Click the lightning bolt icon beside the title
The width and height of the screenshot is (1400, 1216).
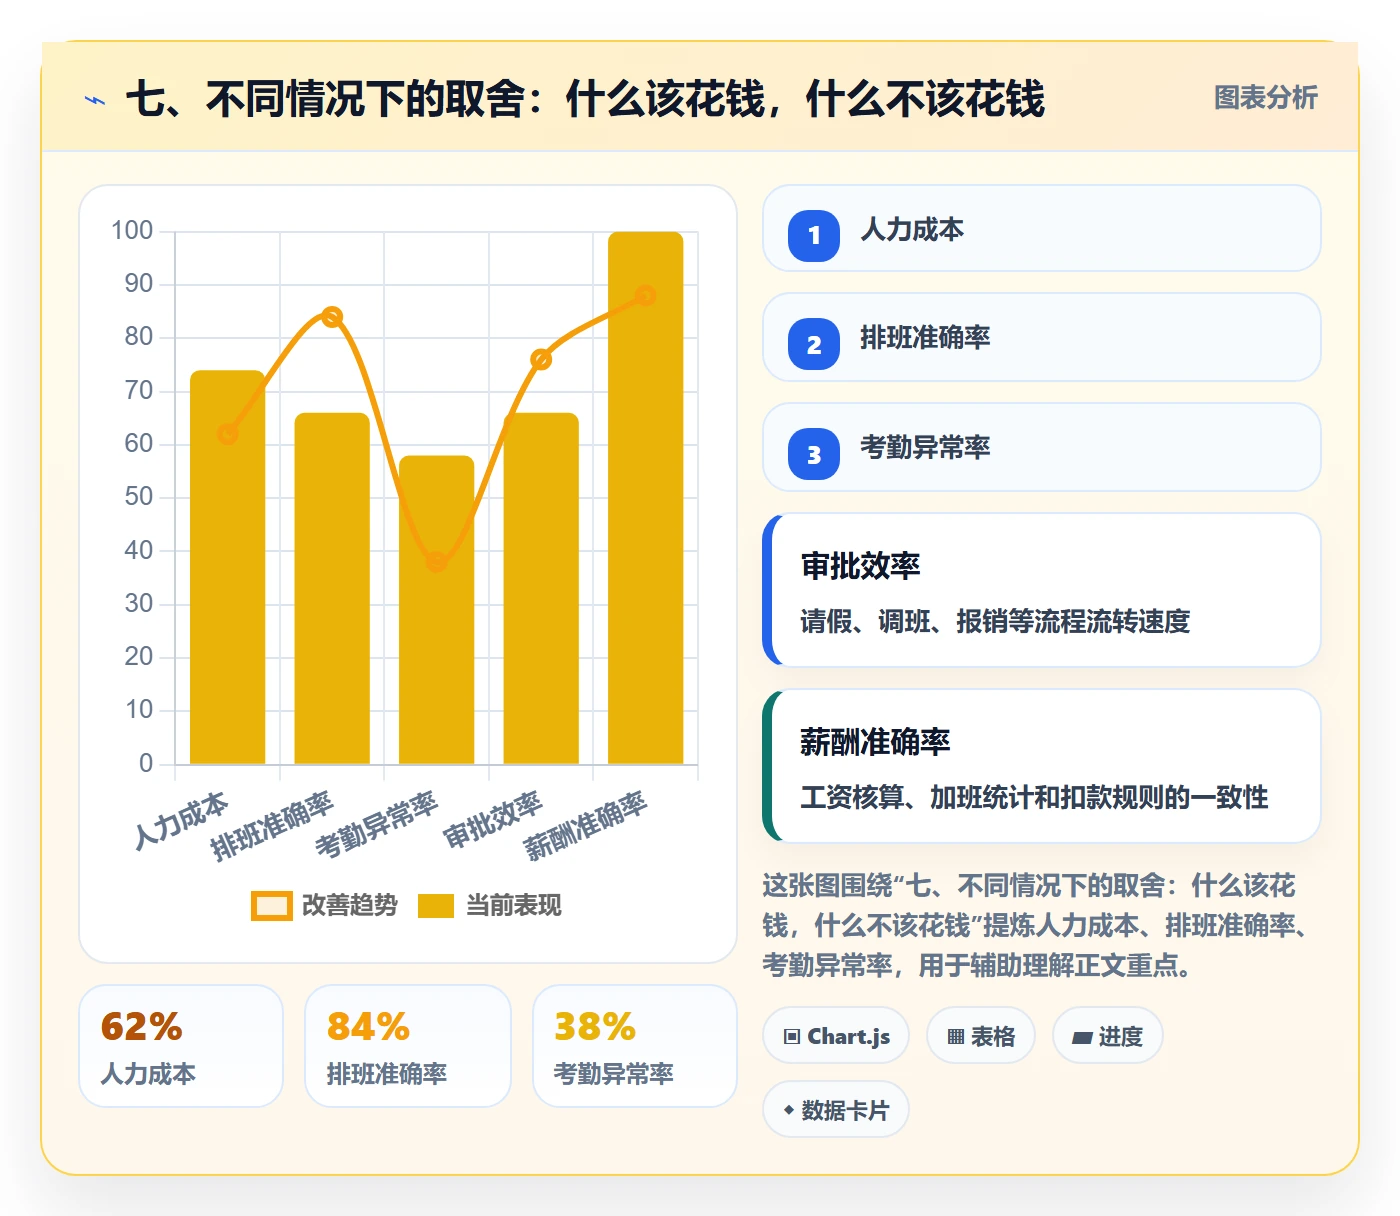click(95, 100)
